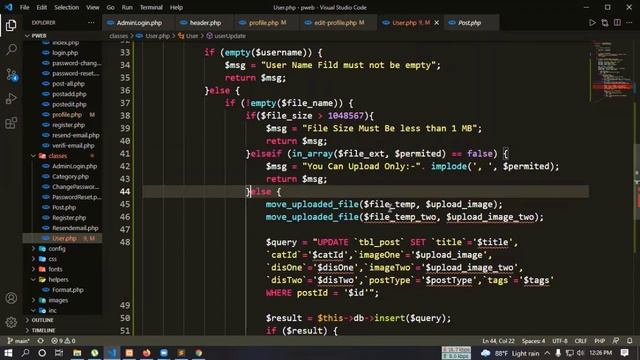Click Ln 44, Col 22 in status bar

pyautogui.click(x=498, y=341)
